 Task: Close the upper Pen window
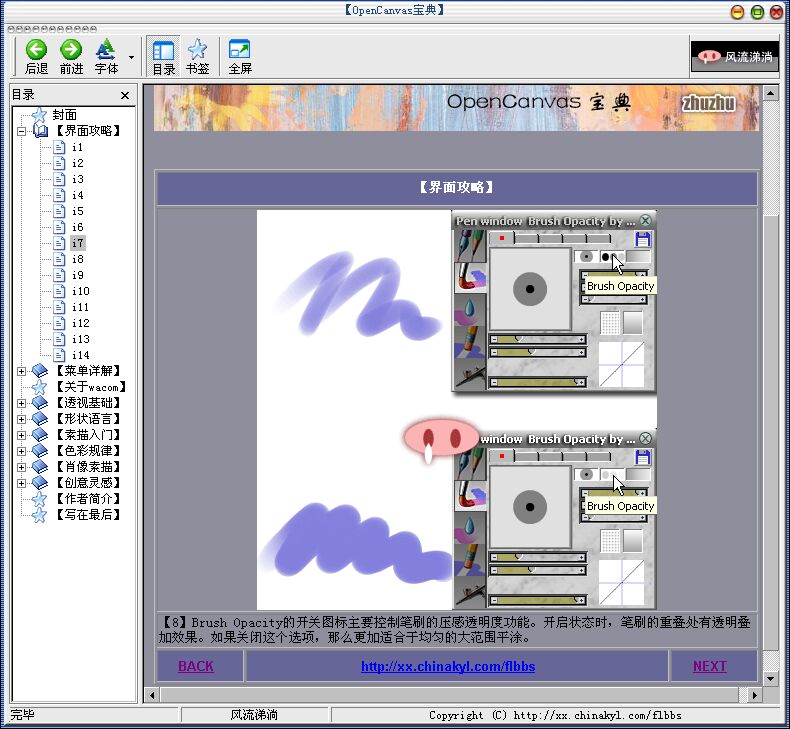click(645, 220)
